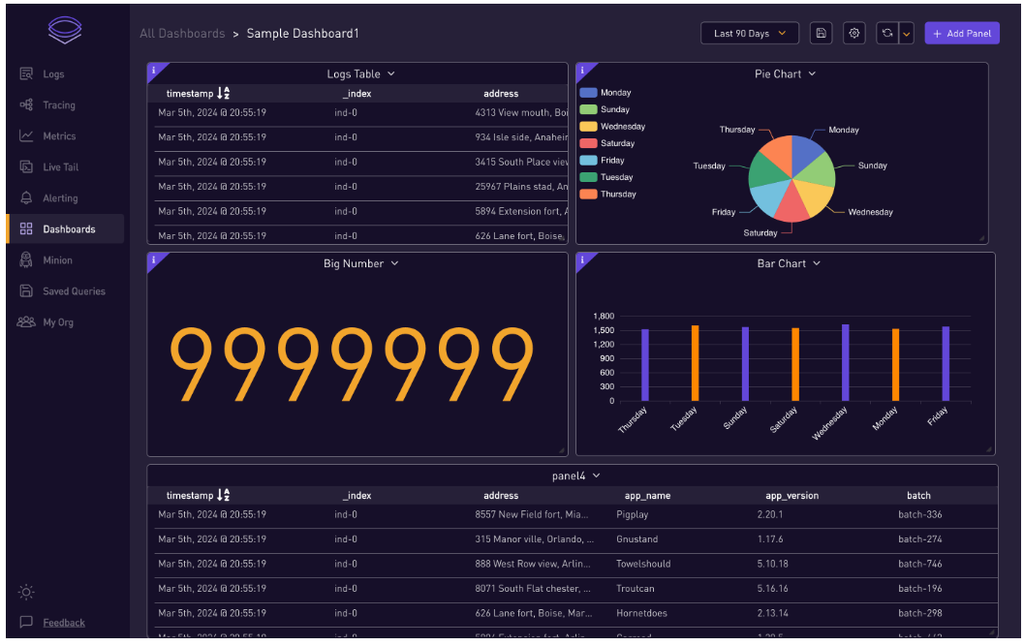This screenshot has width=1024, height=641.
Task: Click app_name column header in panel4
Action: click(647, 495)
